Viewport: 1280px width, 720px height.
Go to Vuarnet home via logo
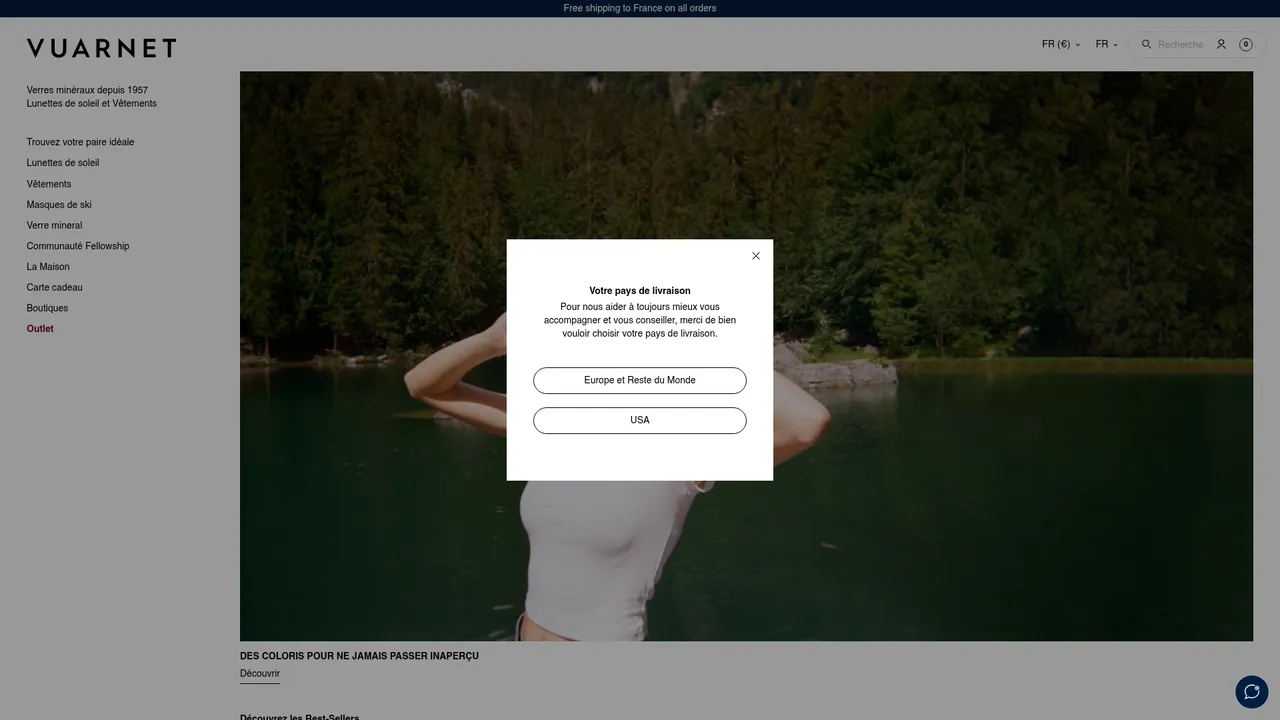point(101,48)
